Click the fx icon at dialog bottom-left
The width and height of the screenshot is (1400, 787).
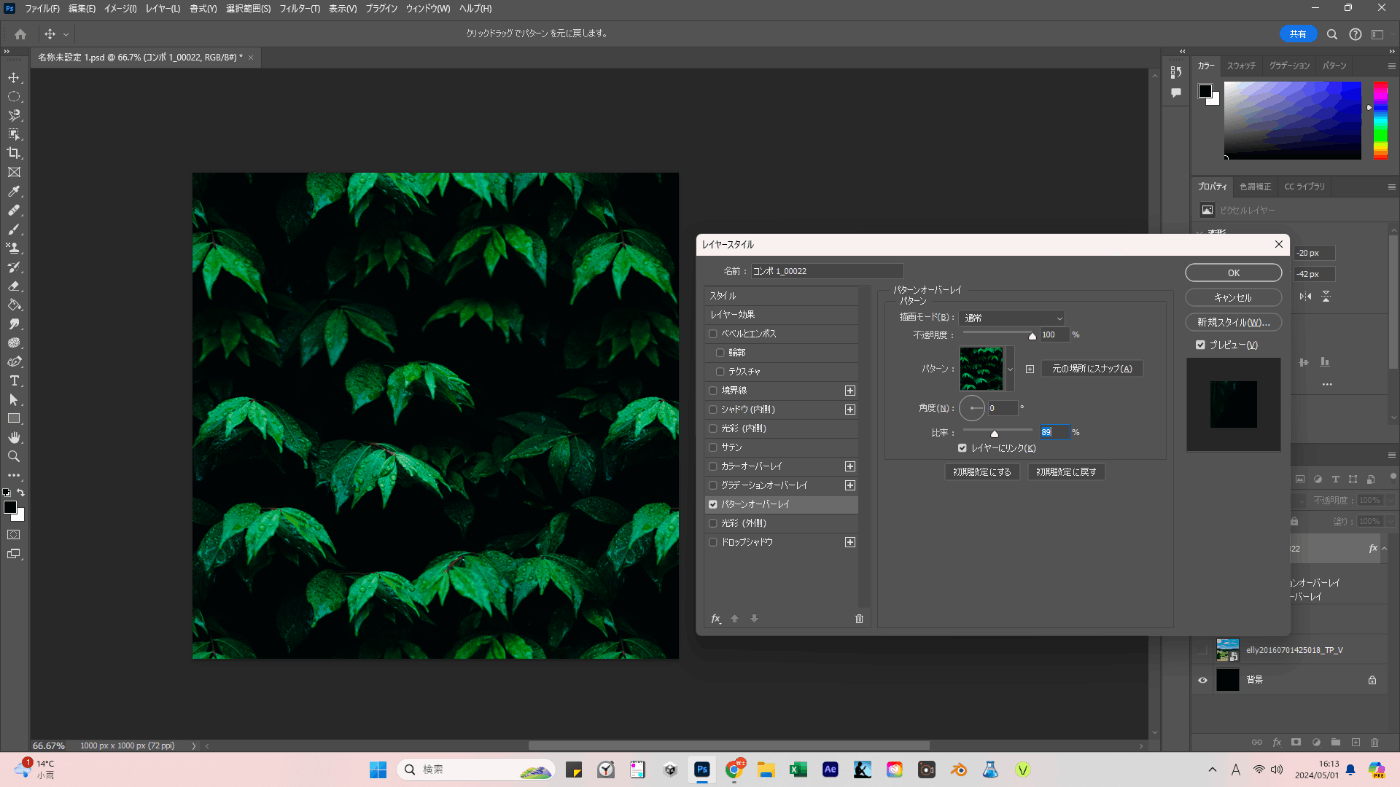point(716,619)
